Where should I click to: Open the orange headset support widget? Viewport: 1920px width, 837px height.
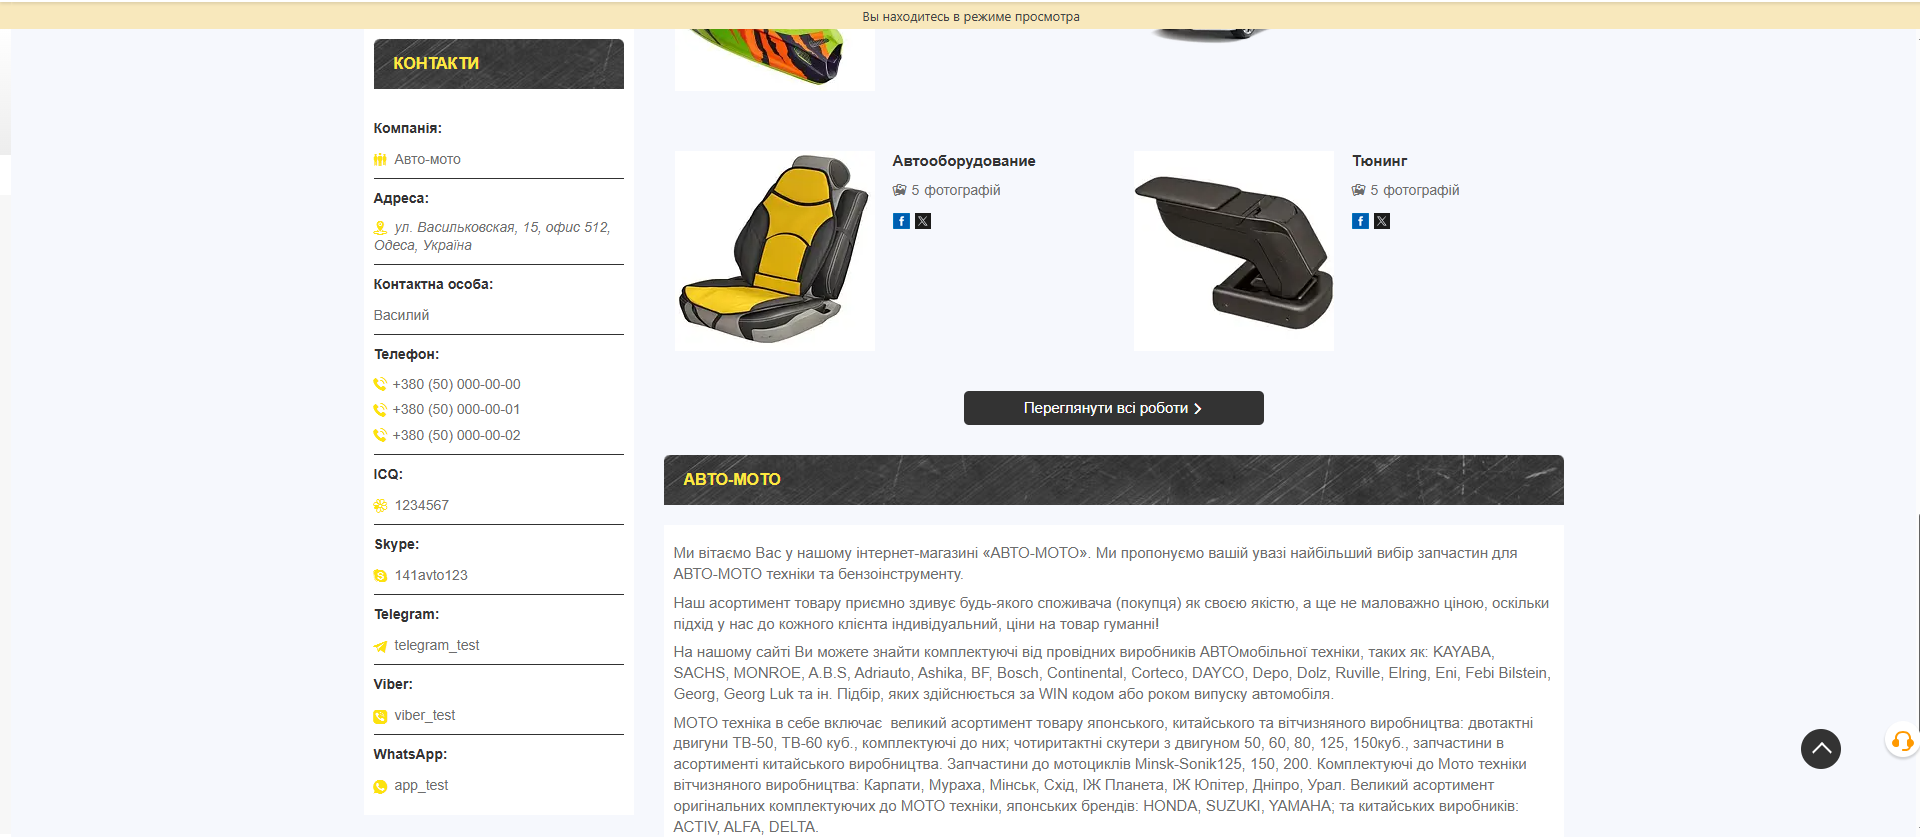tap(1902, 741)
